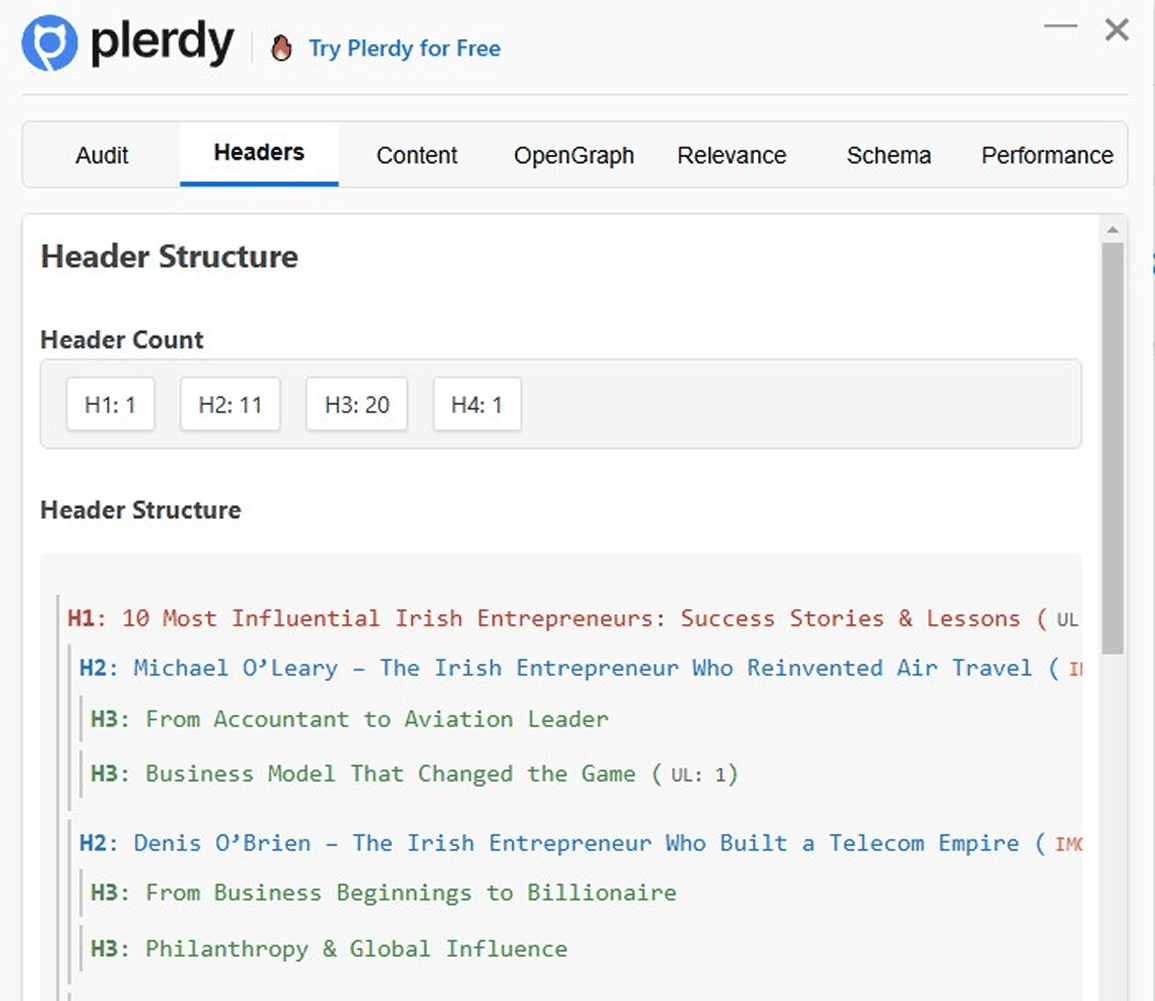Image resolution: width=1155 pixels, height=1001 pixels.
Task: Switch to the Content tab
Action: point(417,155)
